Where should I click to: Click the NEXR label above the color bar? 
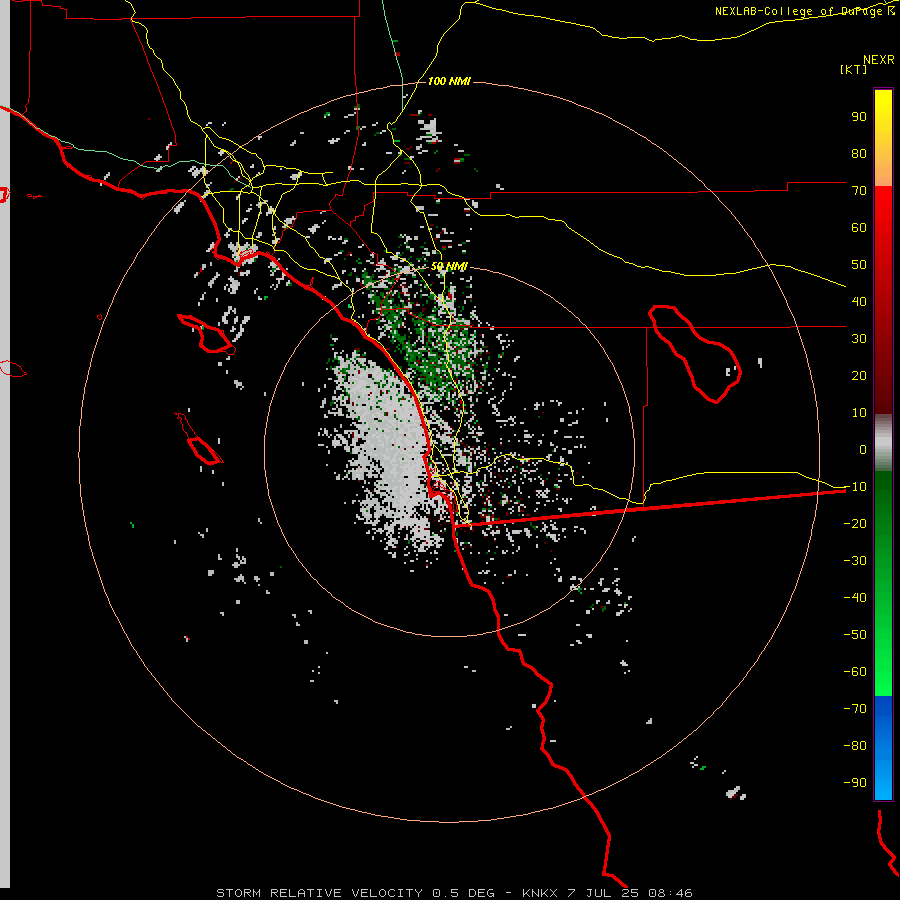(x=878, y=60)
